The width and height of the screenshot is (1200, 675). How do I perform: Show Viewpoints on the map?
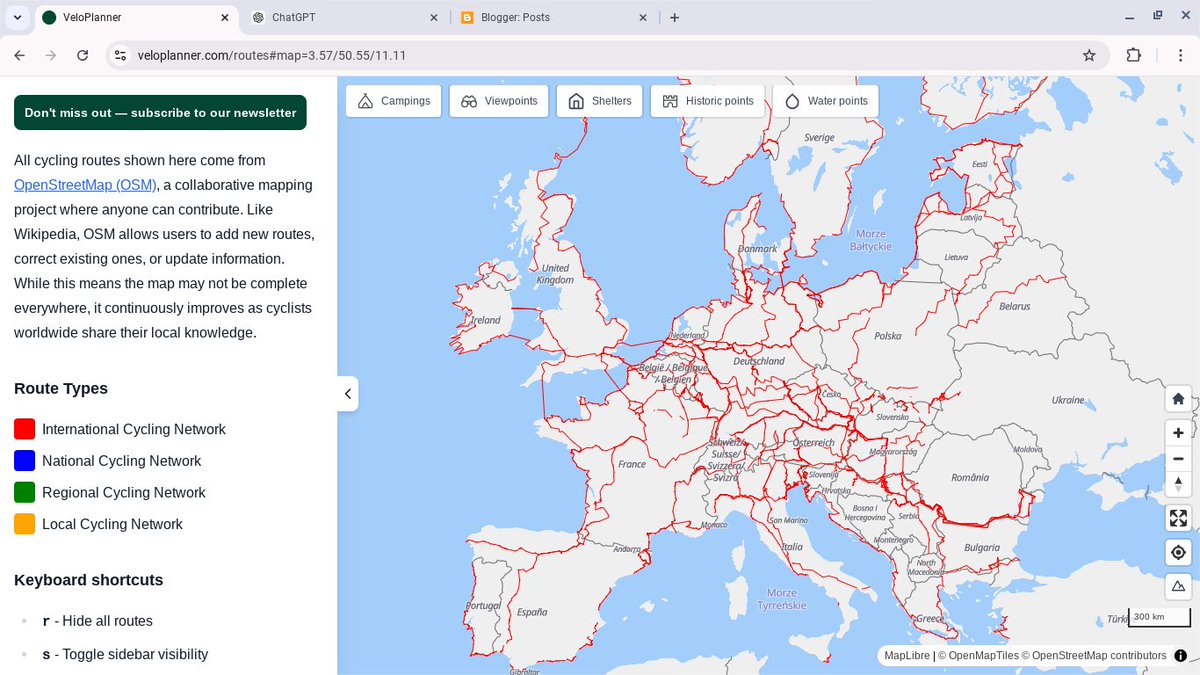pos(499,100)
